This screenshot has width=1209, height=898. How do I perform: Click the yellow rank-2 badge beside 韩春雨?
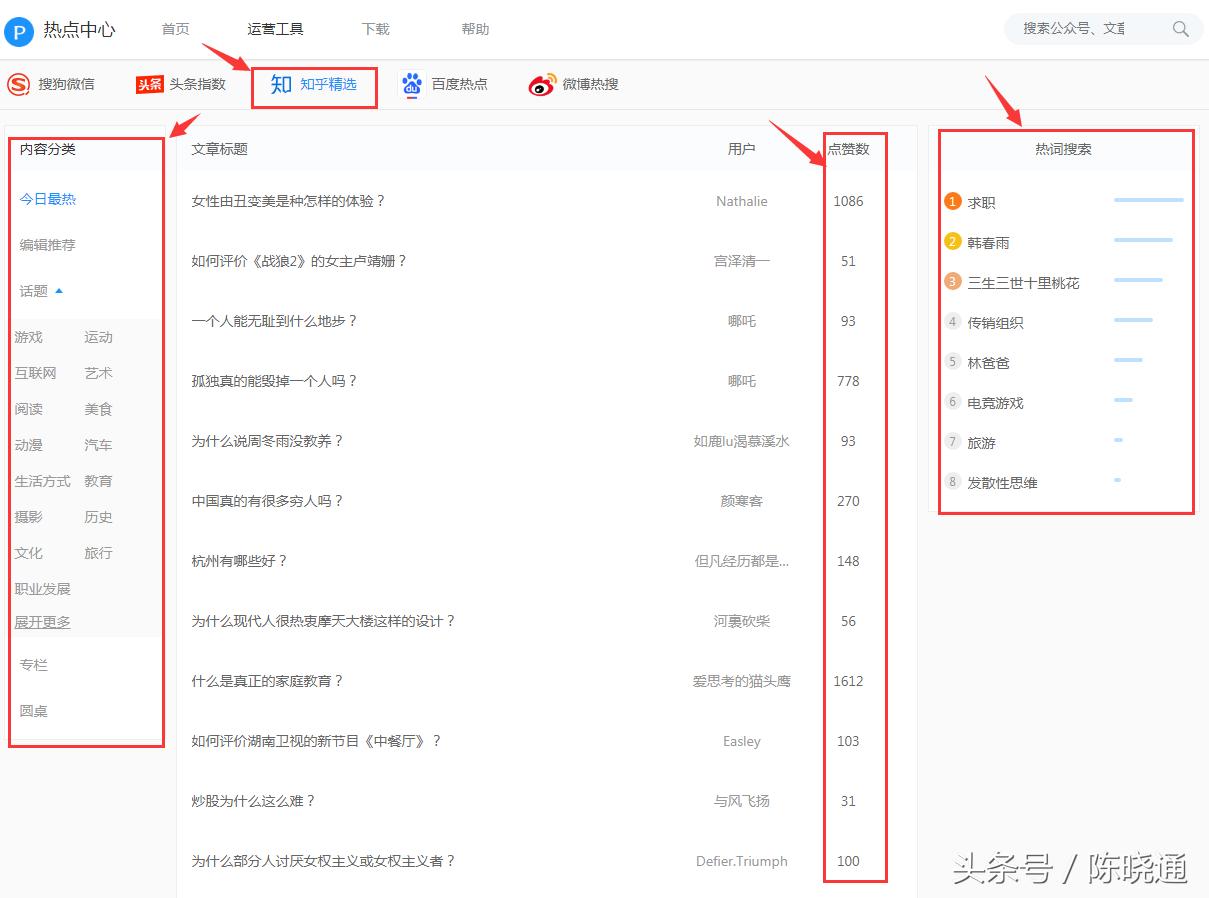[952, 242]
